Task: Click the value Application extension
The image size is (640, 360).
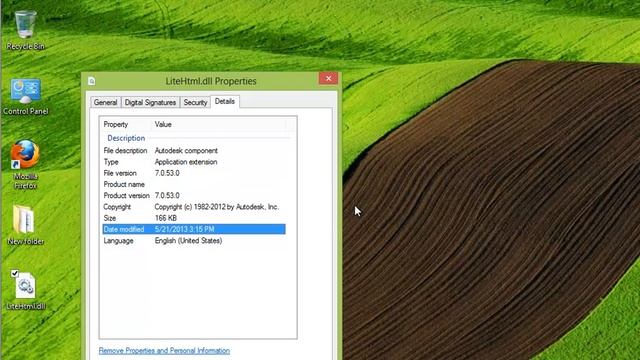Action: point(186,162)
